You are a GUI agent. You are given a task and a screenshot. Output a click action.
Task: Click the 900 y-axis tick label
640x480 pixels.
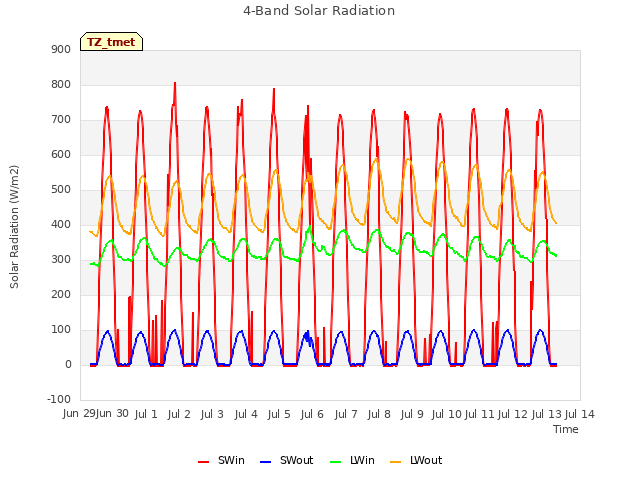tap(61, 49)
